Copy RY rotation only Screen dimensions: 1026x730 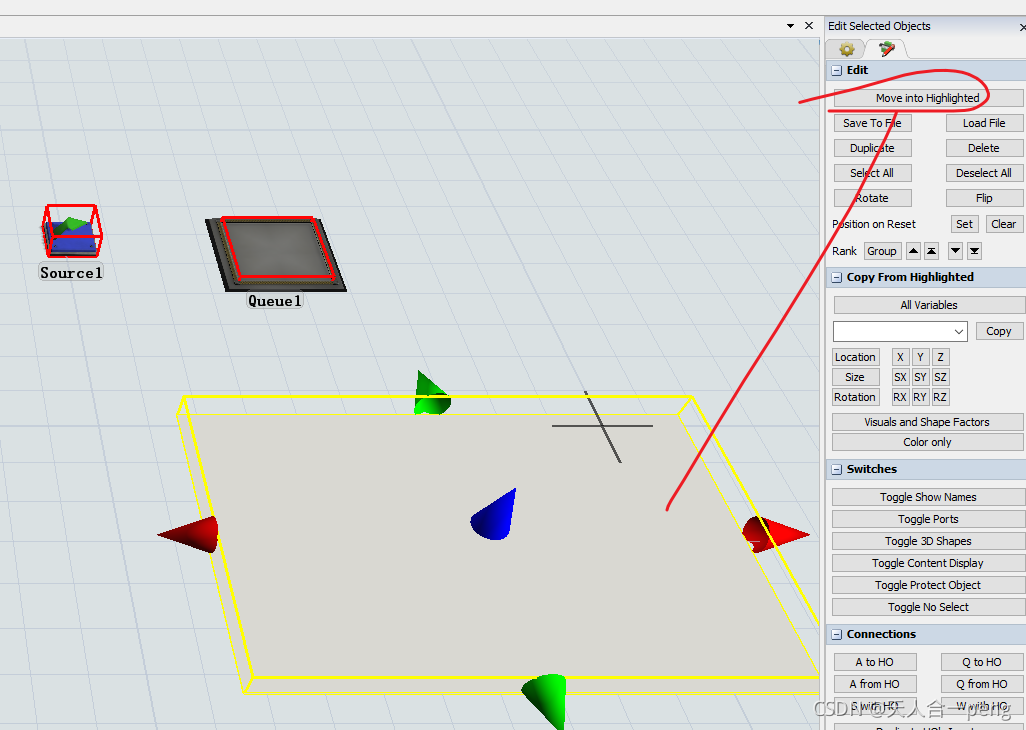[x=920, y=397]
